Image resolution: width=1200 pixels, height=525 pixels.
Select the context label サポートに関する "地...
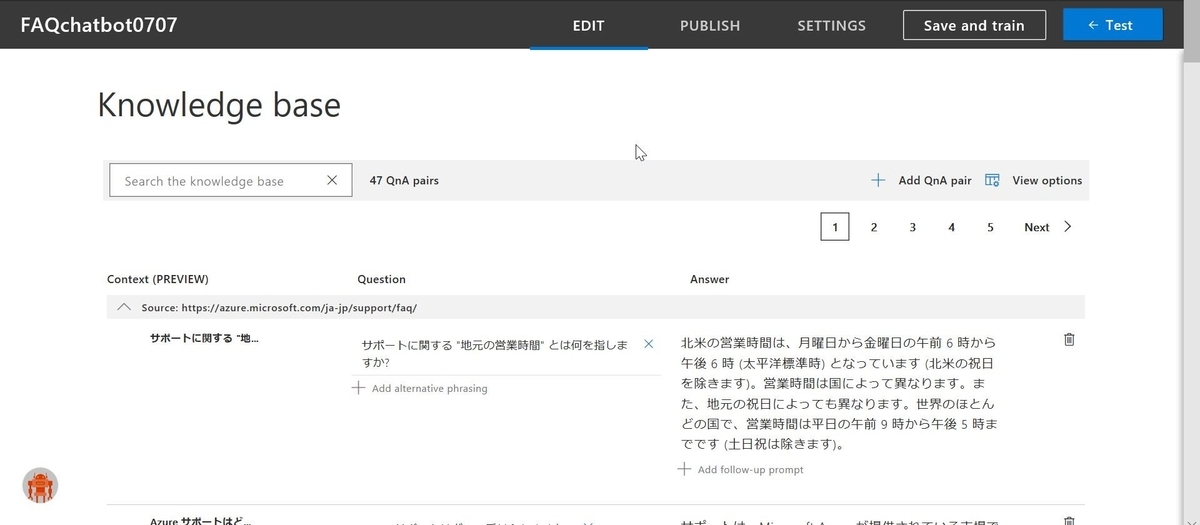[204, 338]
